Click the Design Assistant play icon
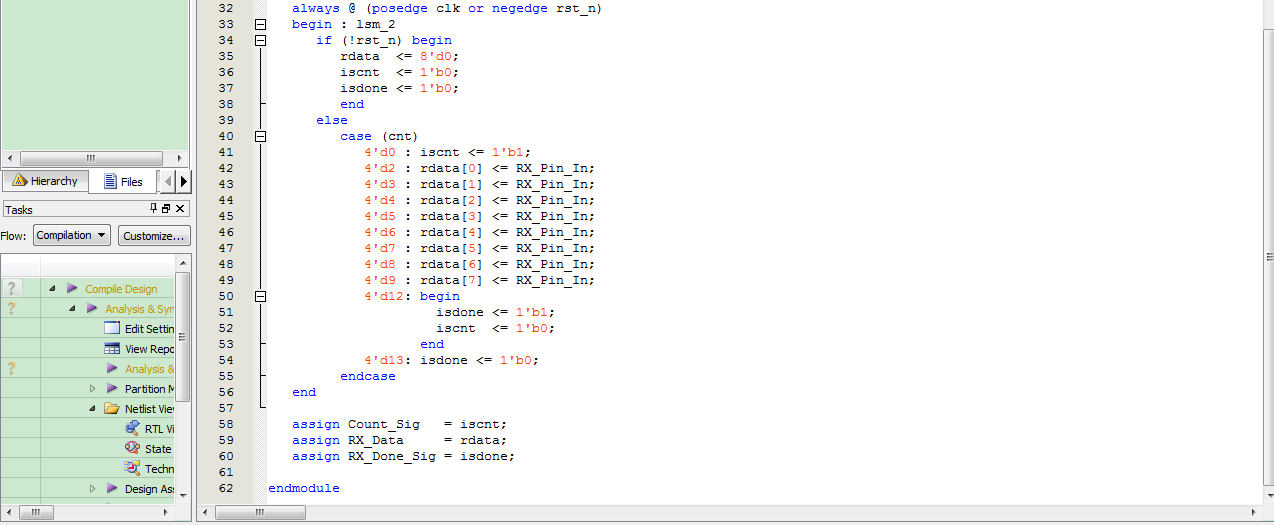This screenshot has height=525, width=1274. point(112,488)
